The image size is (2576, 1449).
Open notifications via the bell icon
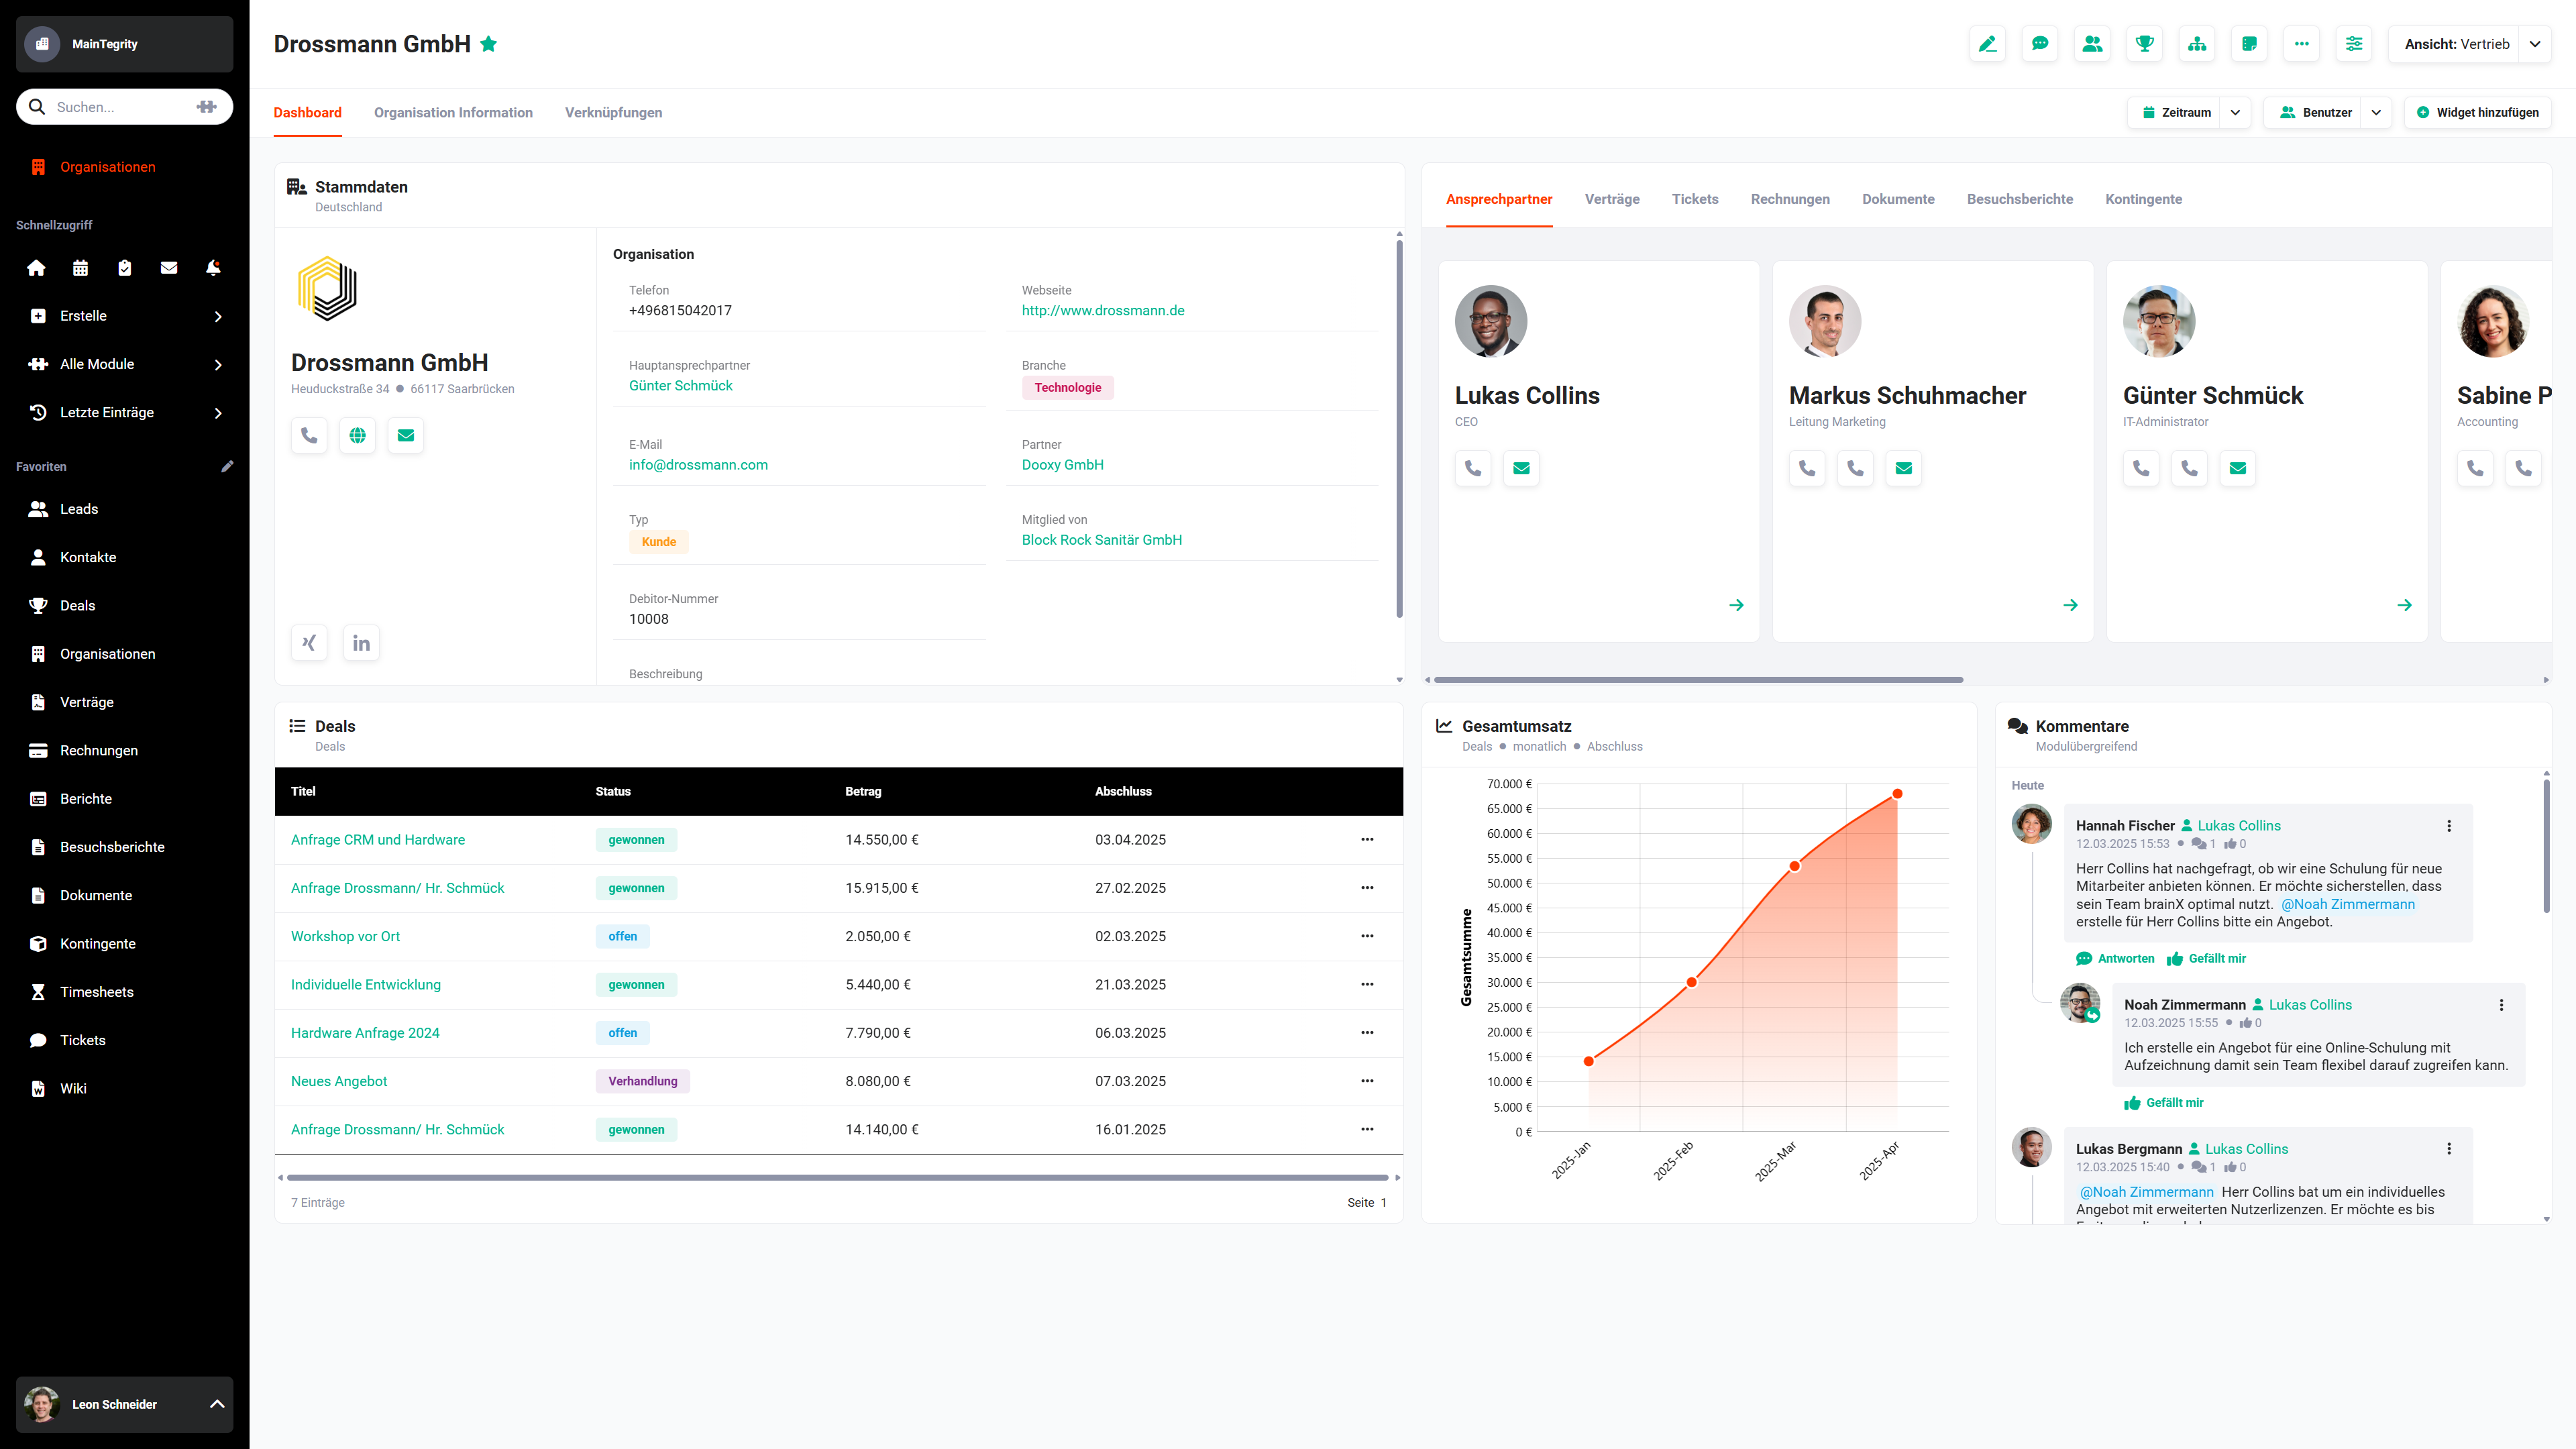coord(212,267)
